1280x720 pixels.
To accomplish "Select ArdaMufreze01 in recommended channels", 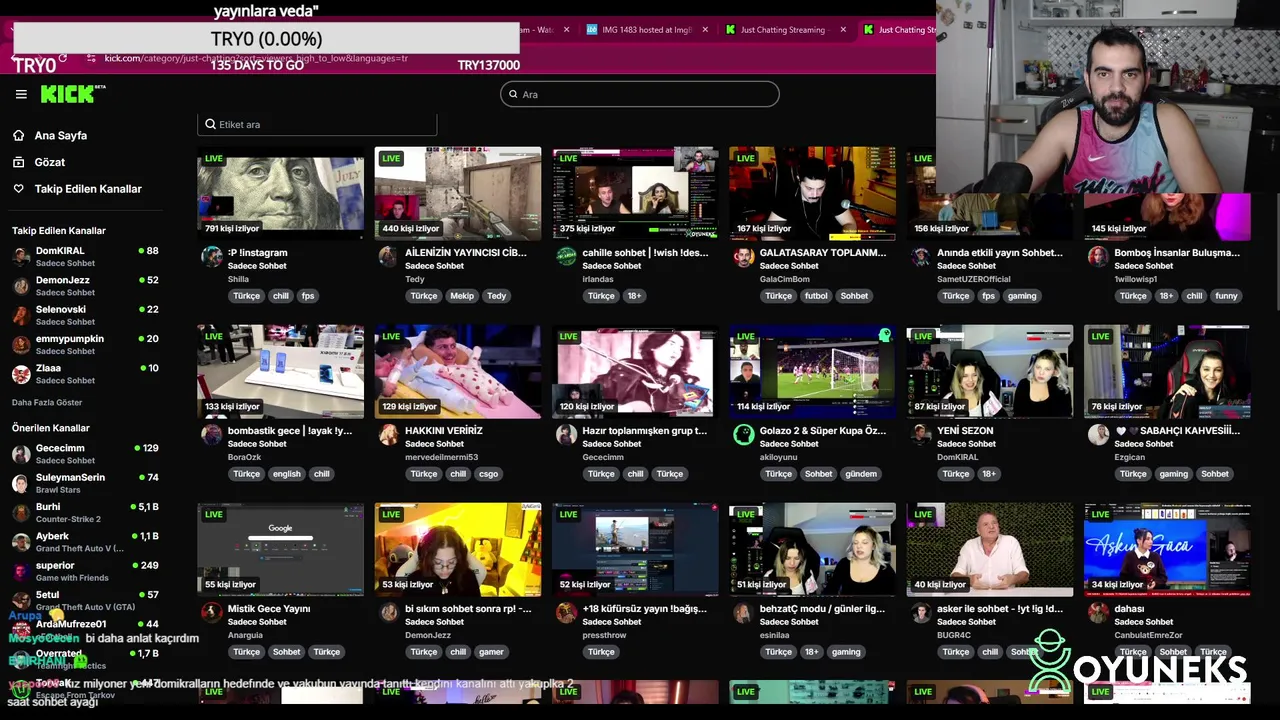I will pyautogui.click(x=86, y=629).
